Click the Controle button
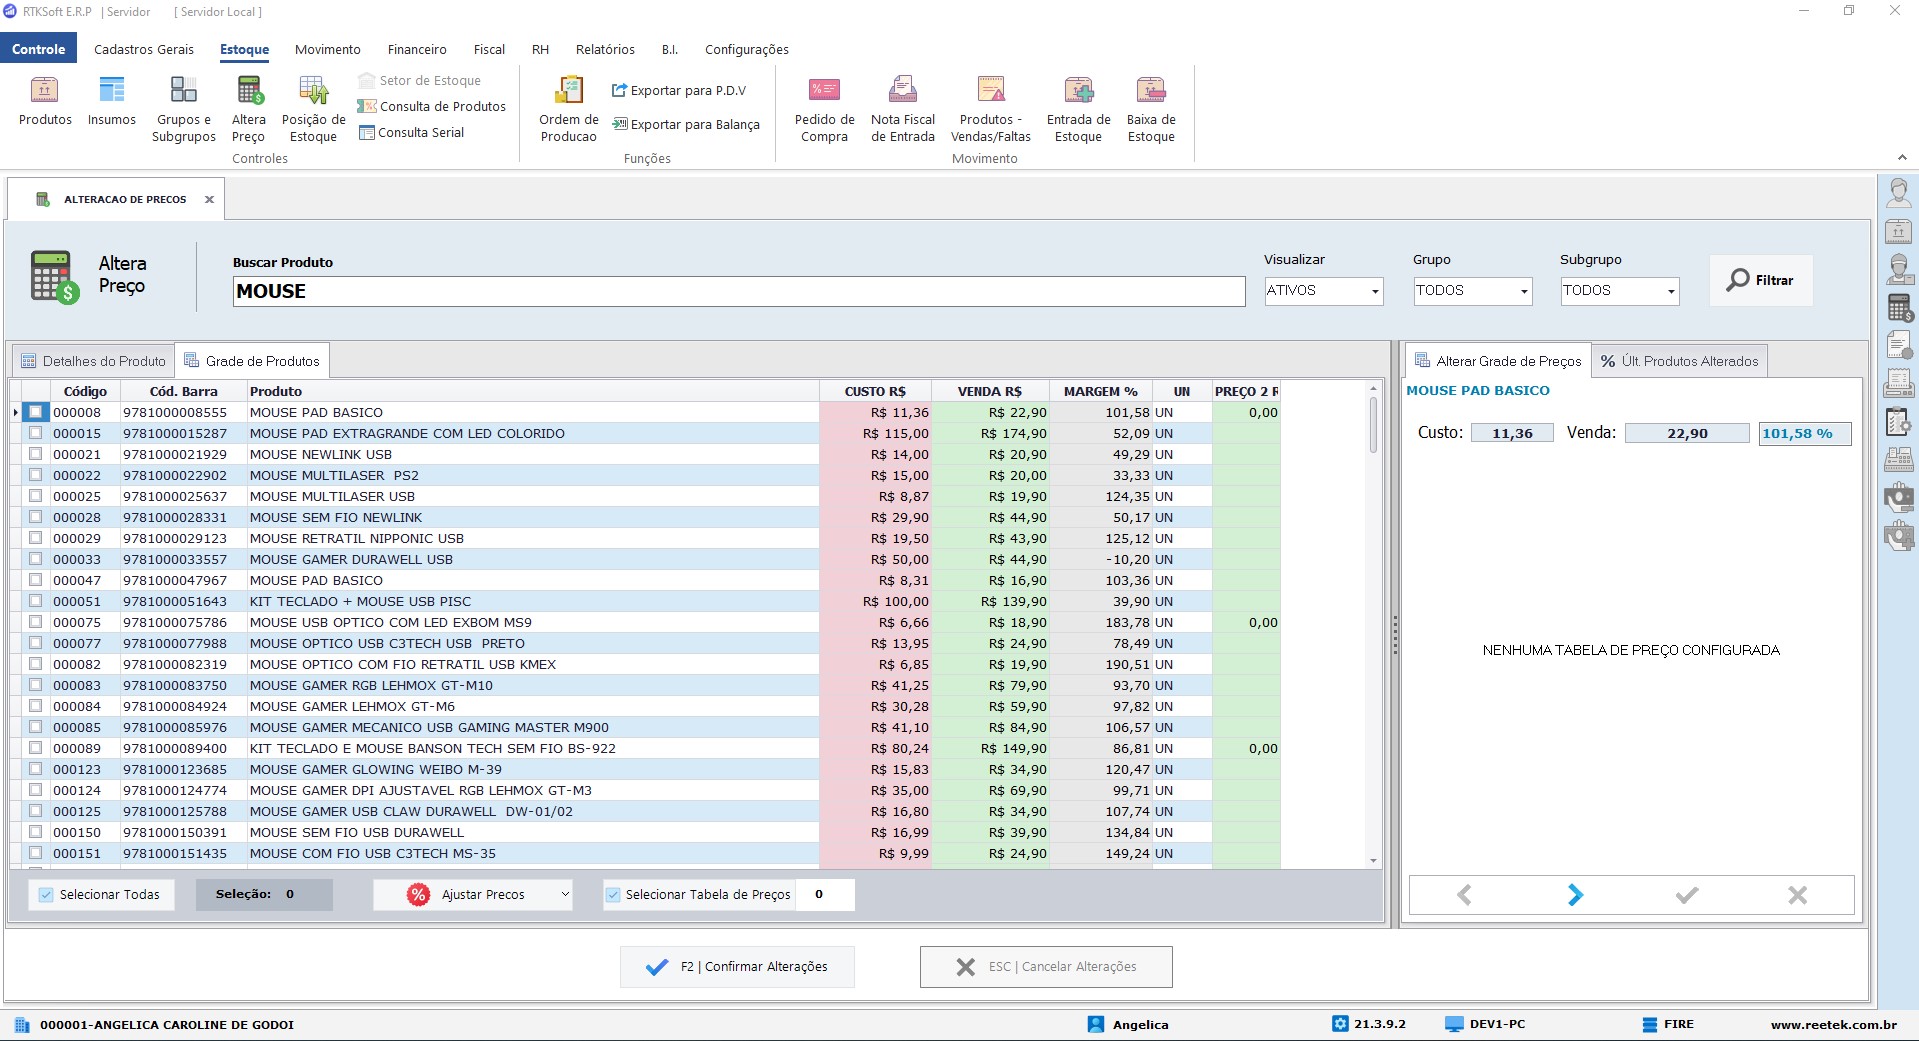 coord(39,49)
